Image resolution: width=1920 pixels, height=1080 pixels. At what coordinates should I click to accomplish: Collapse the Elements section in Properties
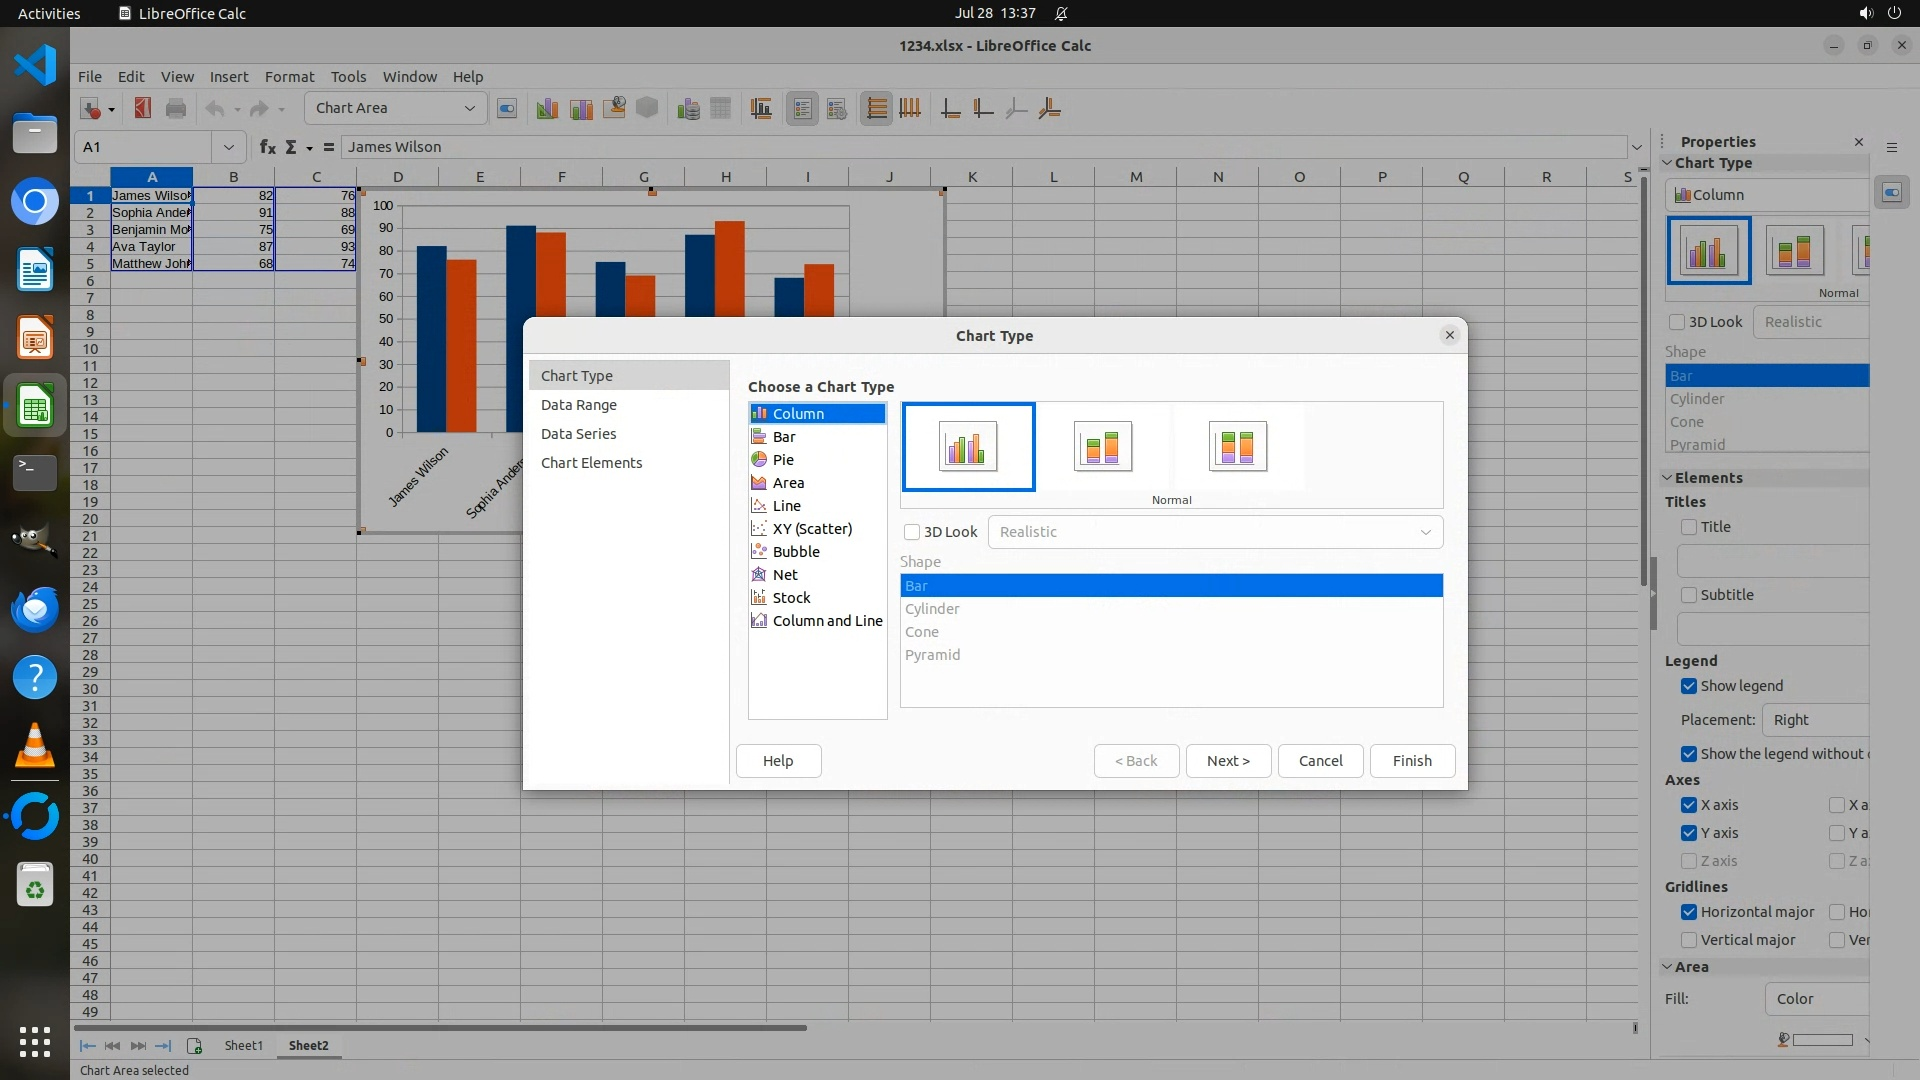(x=1668, y=478)
